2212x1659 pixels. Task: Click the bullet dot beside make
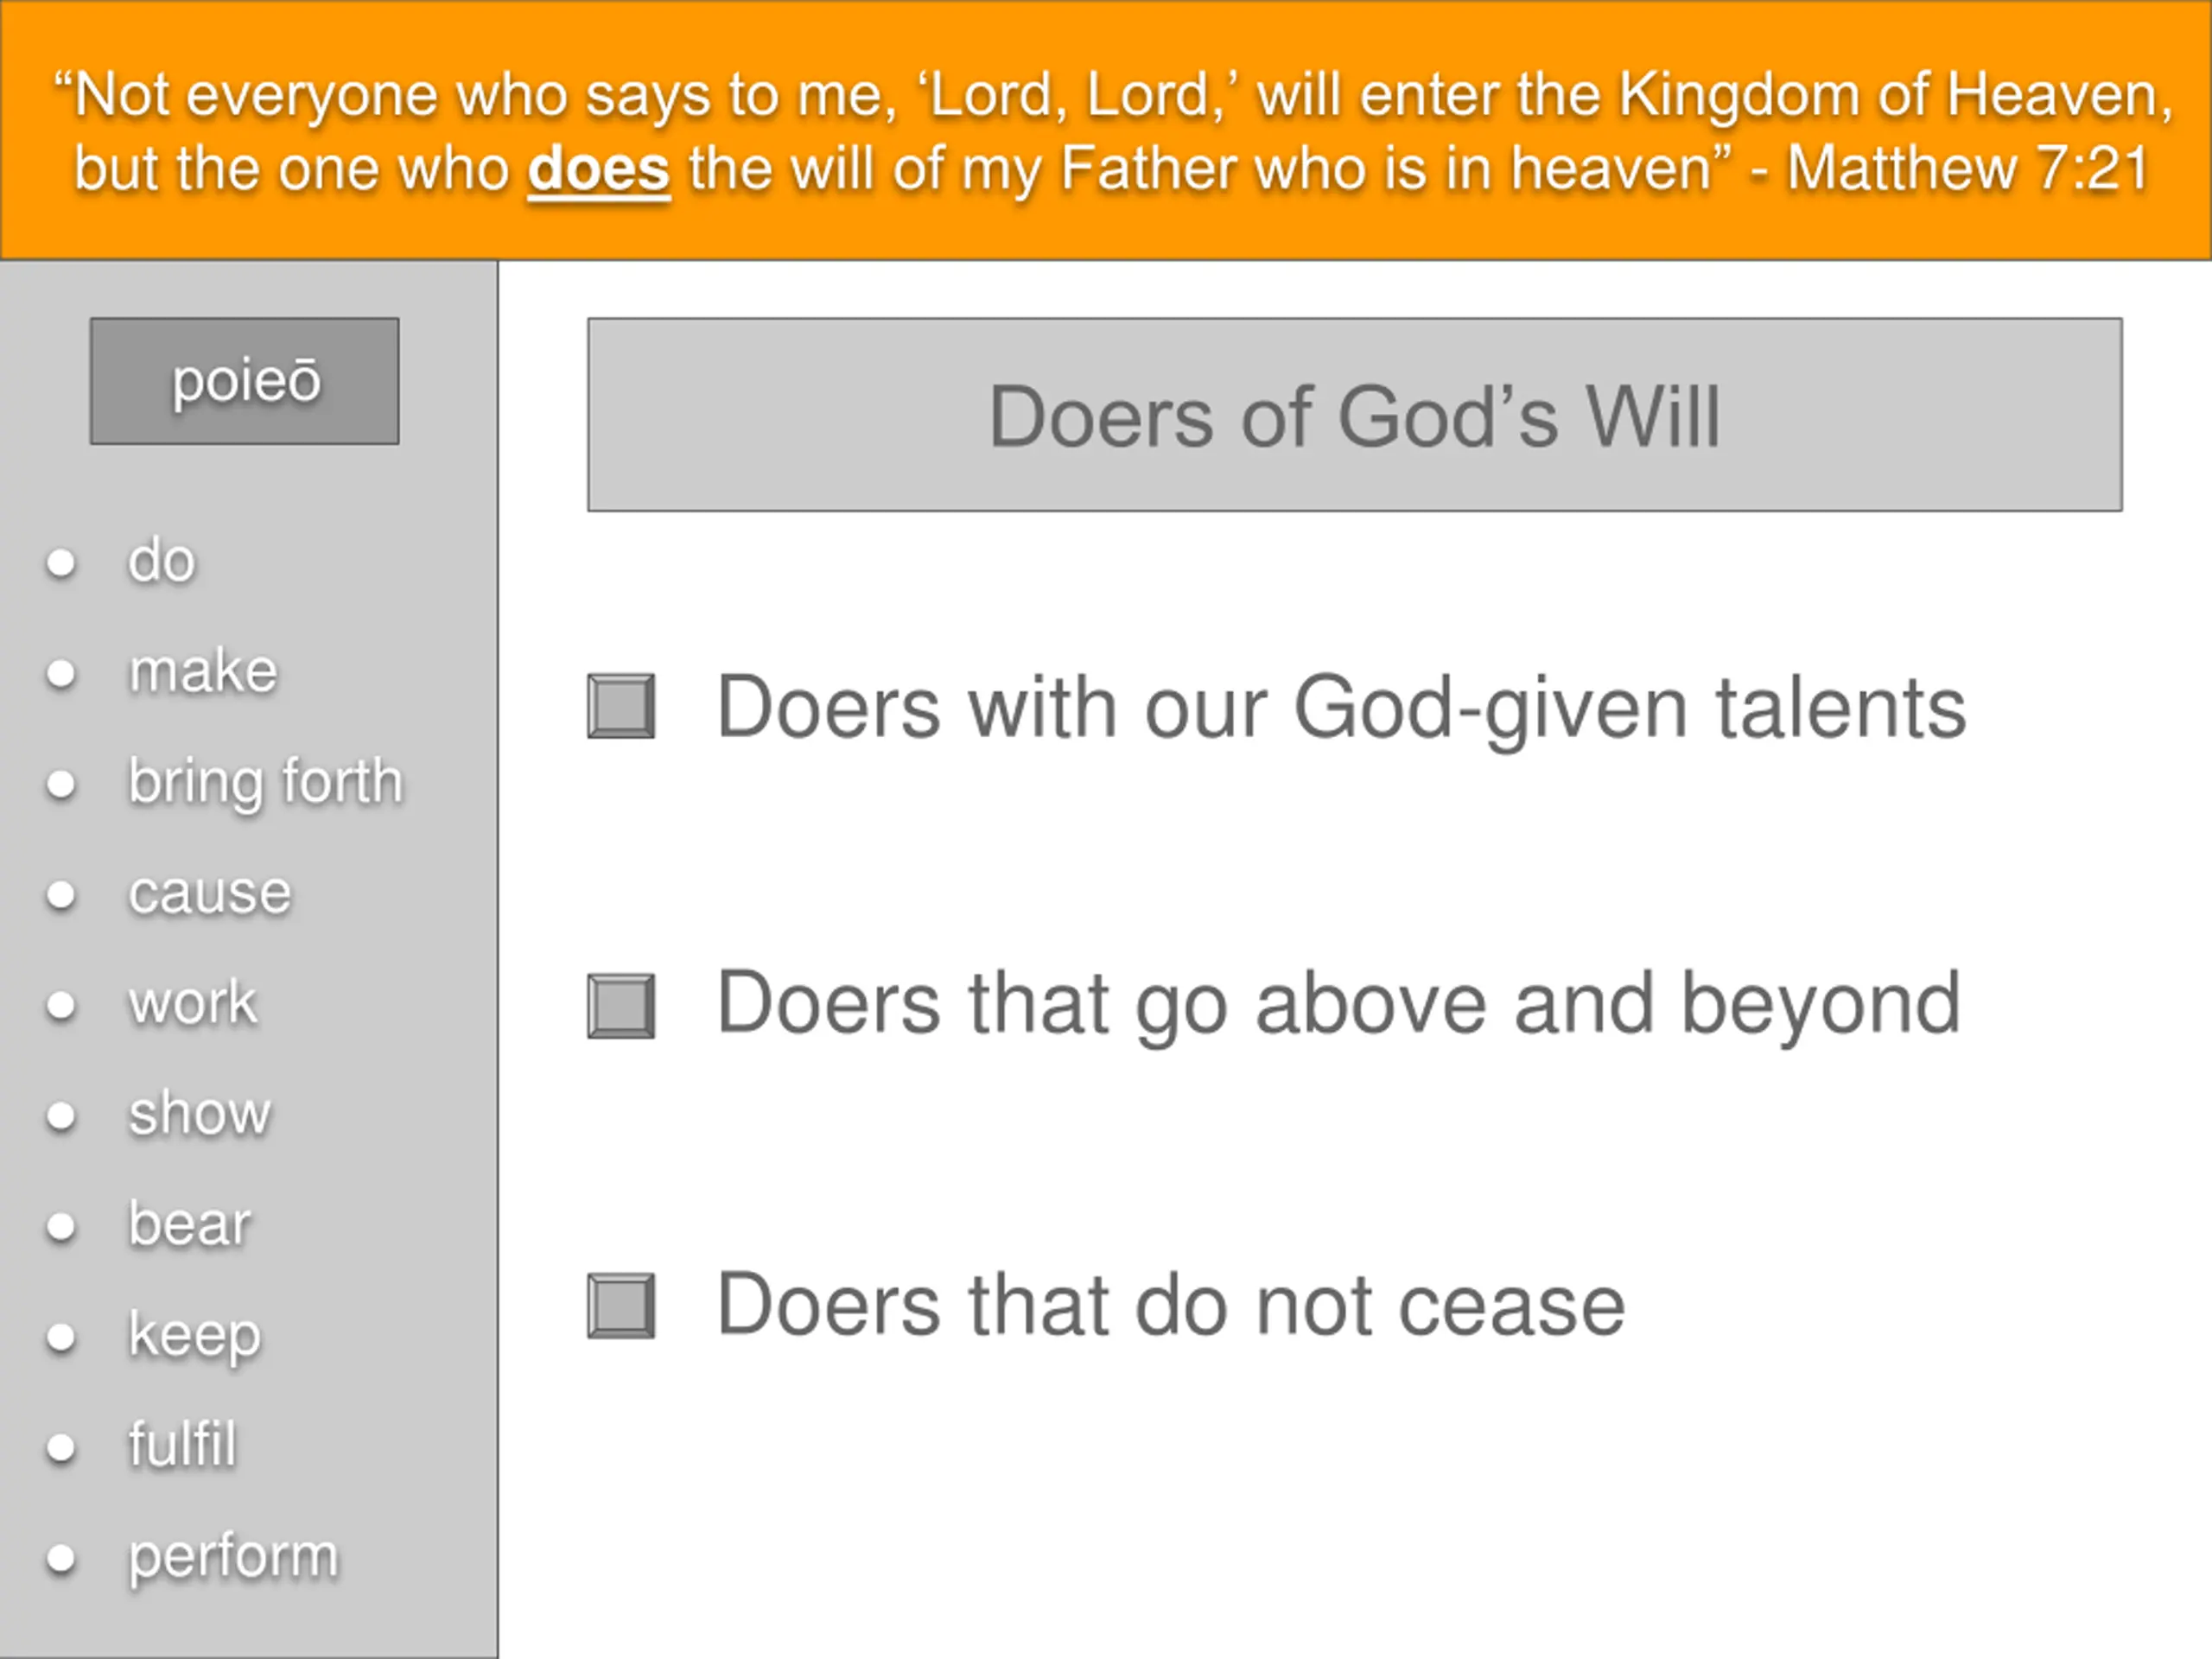[61, 674]
